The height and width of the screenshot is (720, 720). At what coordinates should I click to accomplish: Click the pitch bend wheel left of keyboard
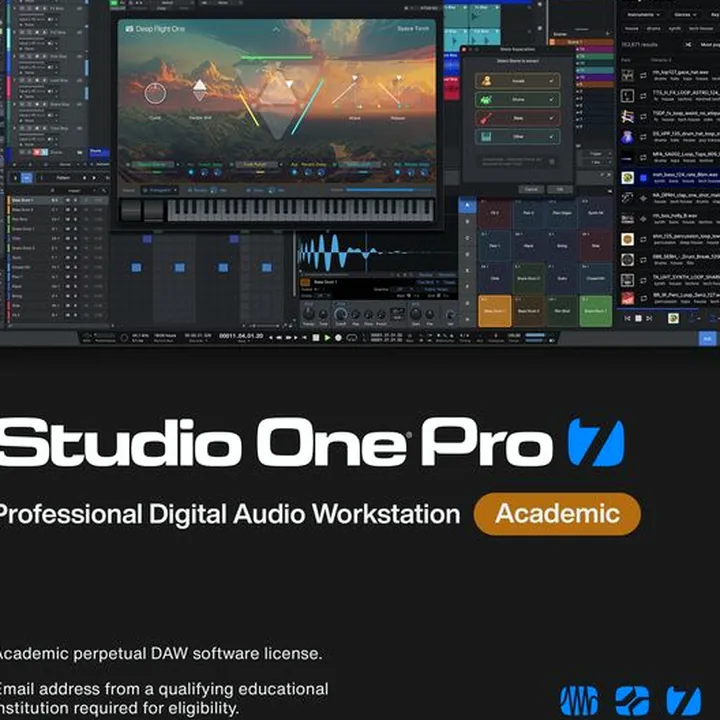pos(130,211)
